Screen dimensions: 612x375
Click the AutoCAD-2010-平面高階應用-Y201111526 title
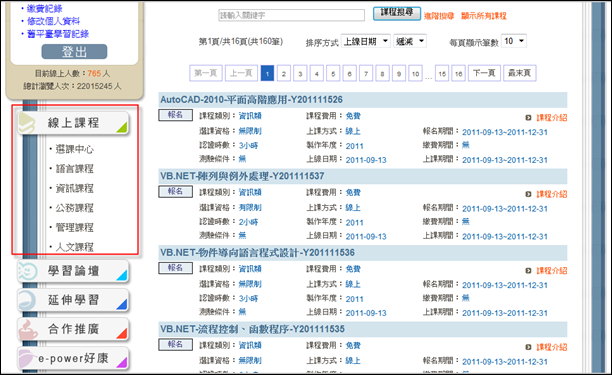click(x=251, y=100)
